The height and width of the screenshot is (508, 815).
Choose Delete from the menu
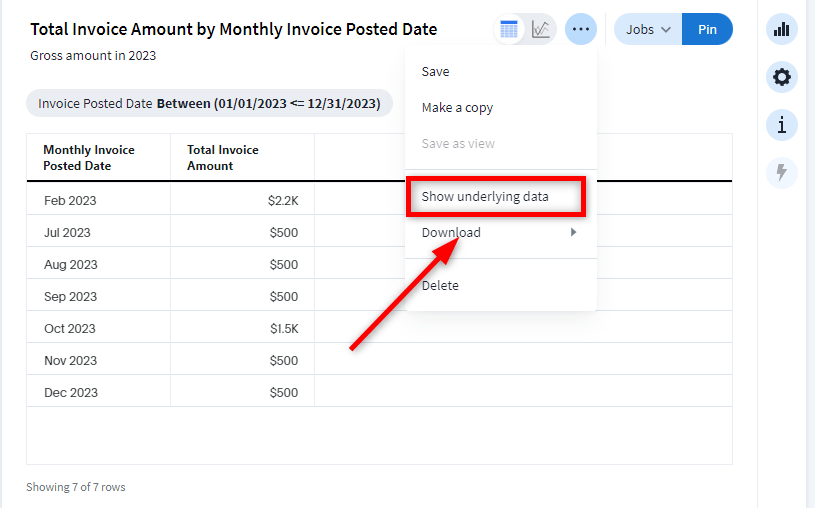(440, 286)
